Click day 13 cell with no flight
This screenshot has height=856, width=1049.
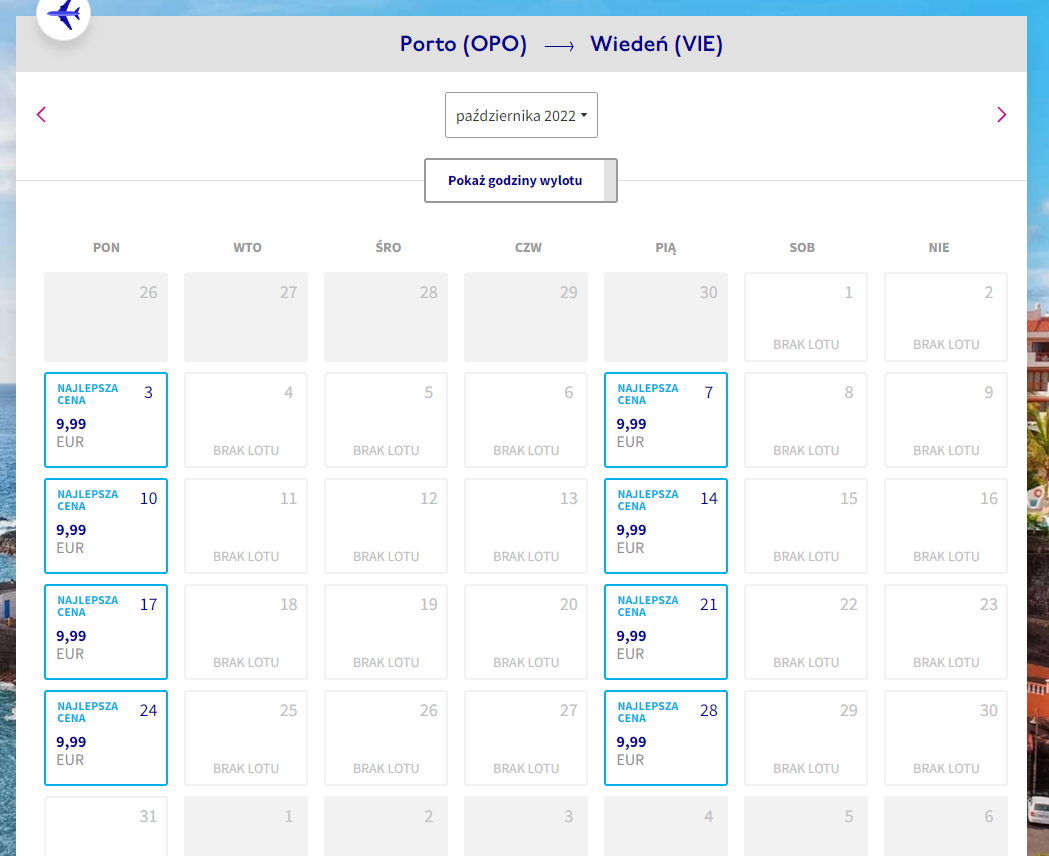coord(526,526)
